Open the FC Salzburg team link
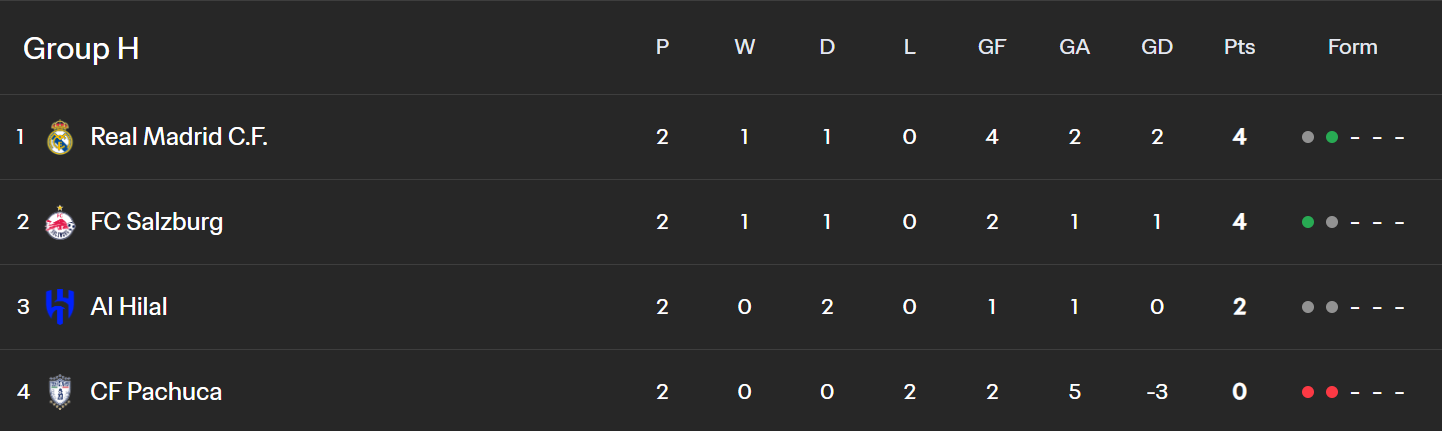The width and height of the screenshot is (1442, 431). point(157,222)
